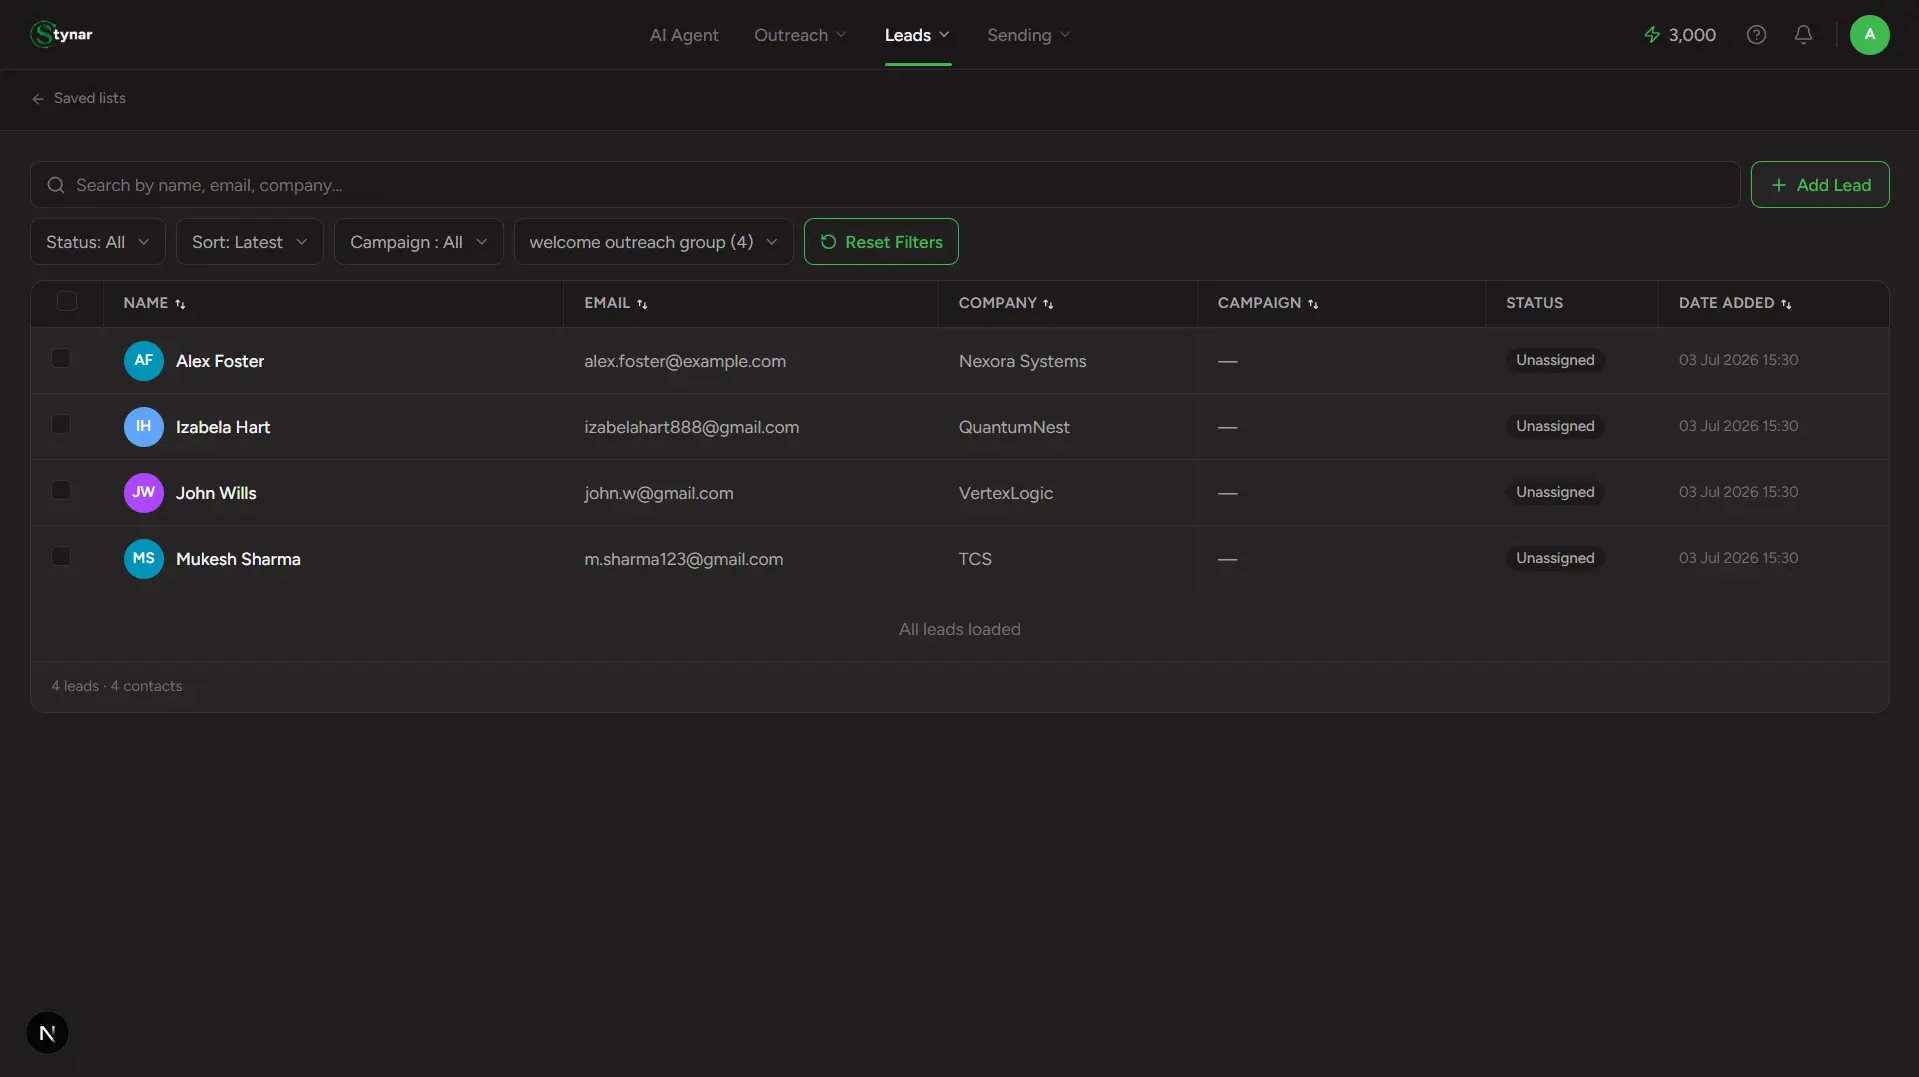Open the Status: All dropdown

click(x=98, y=242)
